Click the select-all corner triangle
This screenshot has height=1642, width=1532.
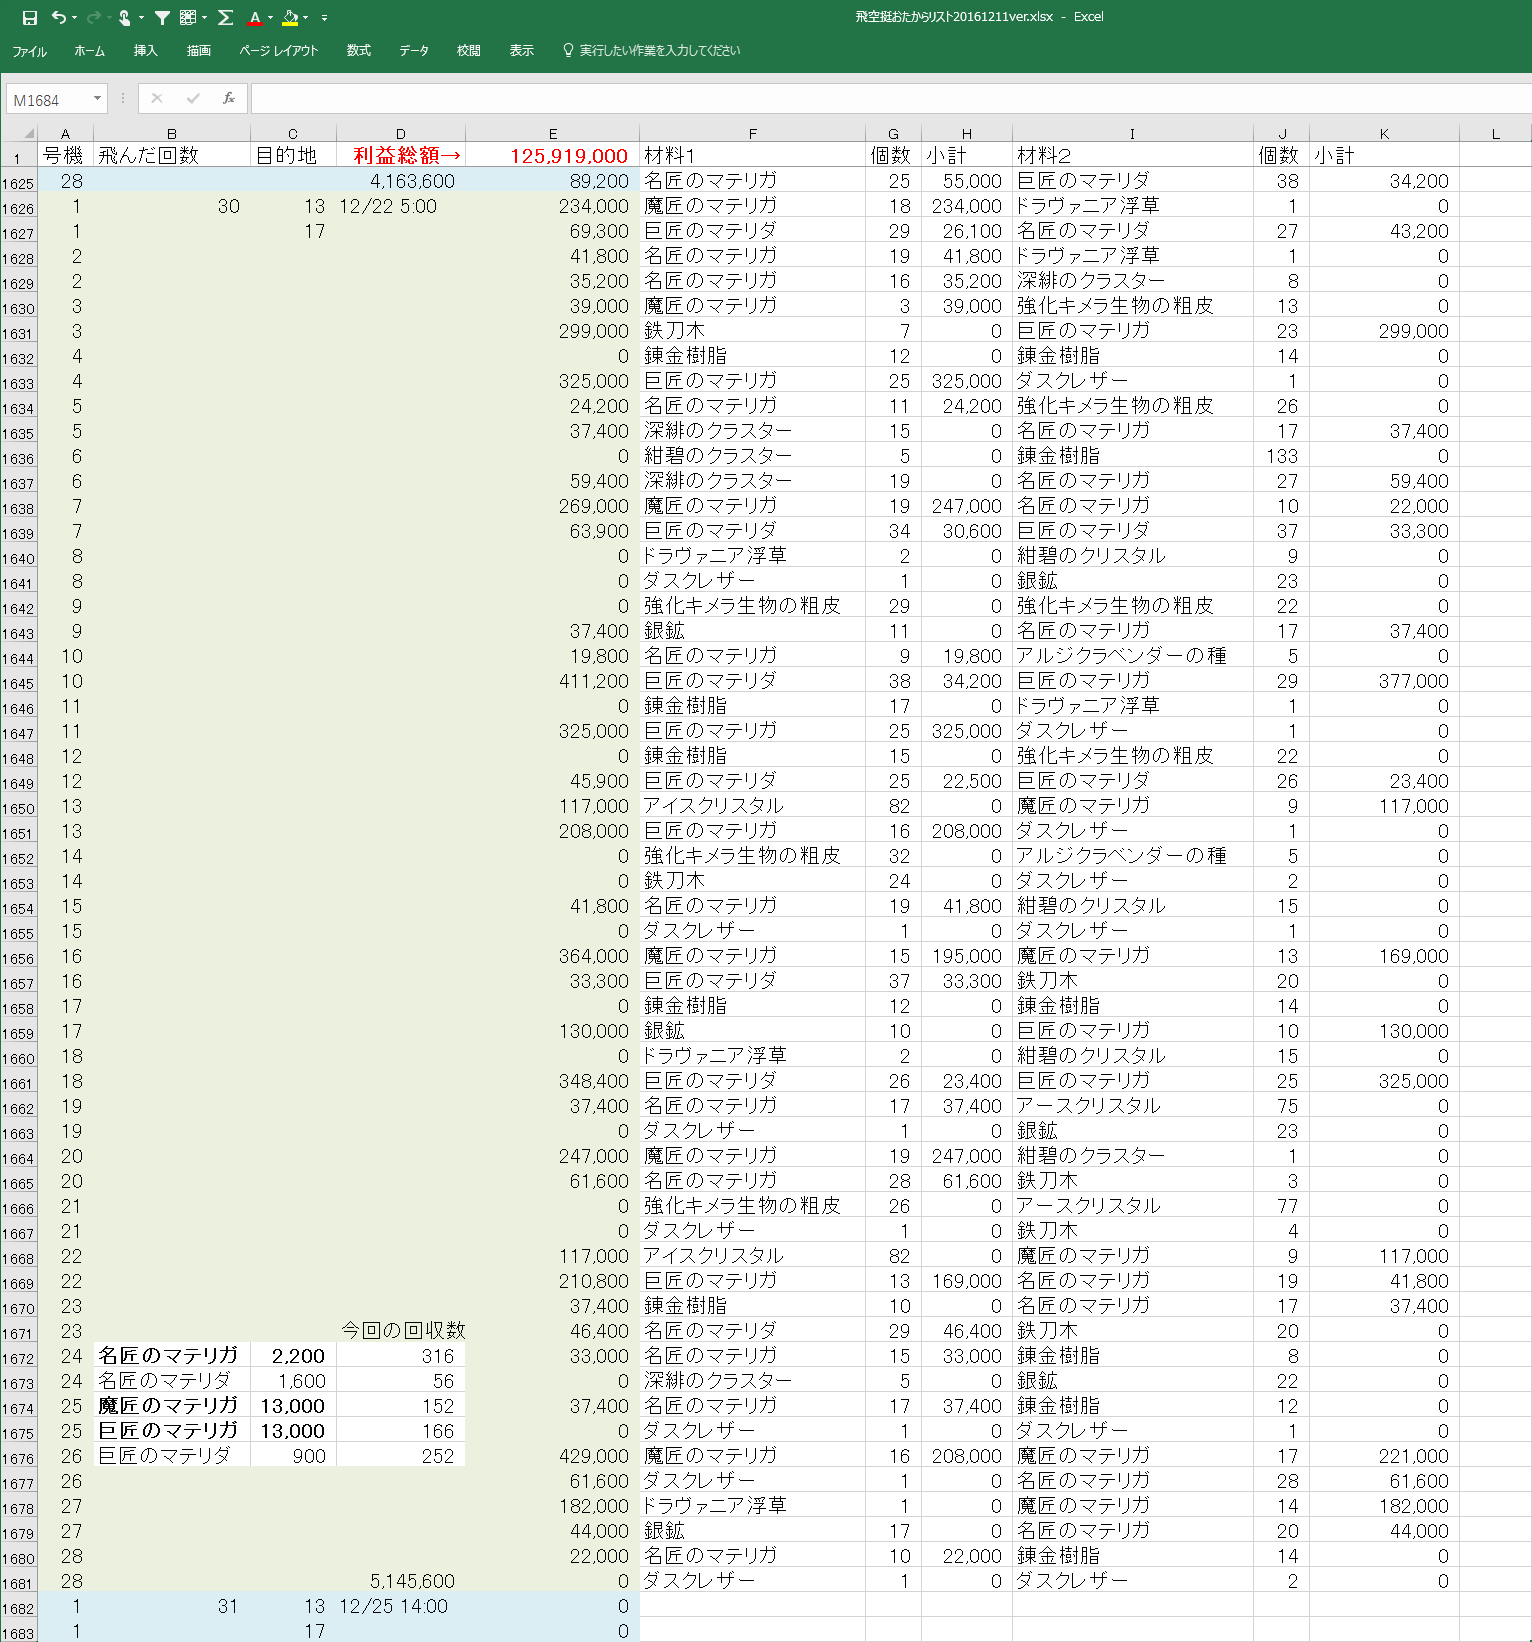[x=28, y=133]
